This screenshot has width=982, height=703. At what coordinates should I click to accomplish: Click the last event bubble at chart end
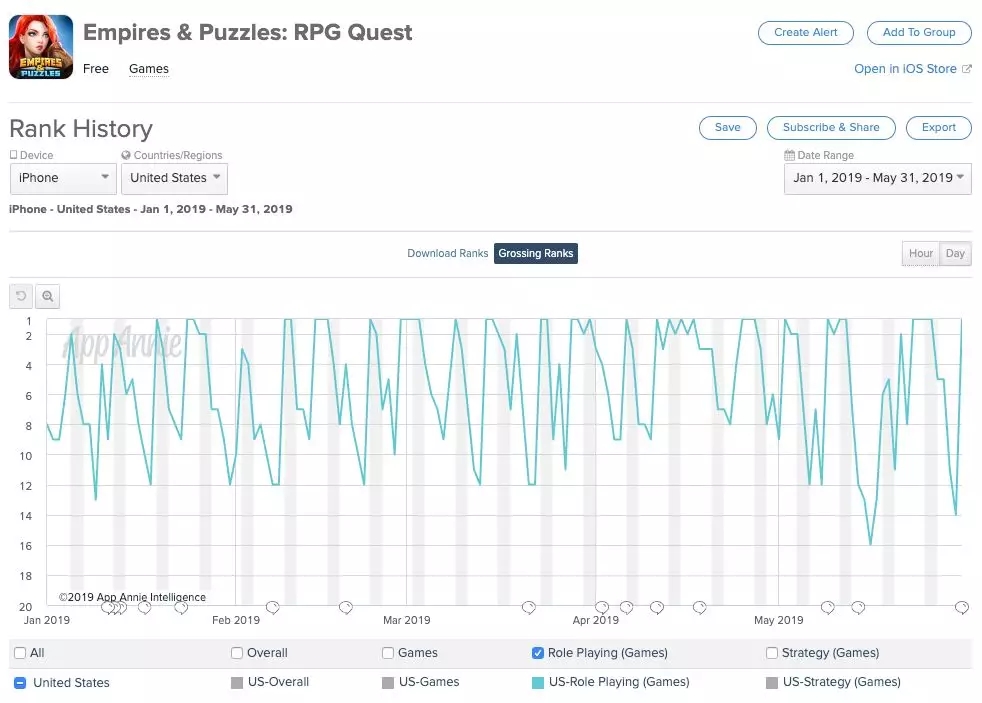click(x=961, y=607)
